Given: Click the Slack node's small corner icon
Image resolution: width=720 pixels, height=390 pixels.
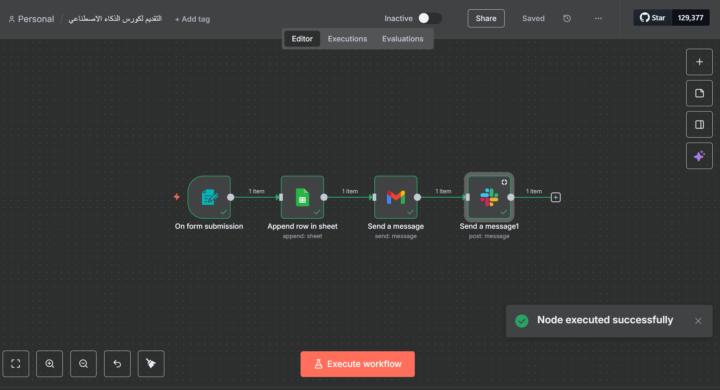Looking at the screenshot, I should coord(504,182).
